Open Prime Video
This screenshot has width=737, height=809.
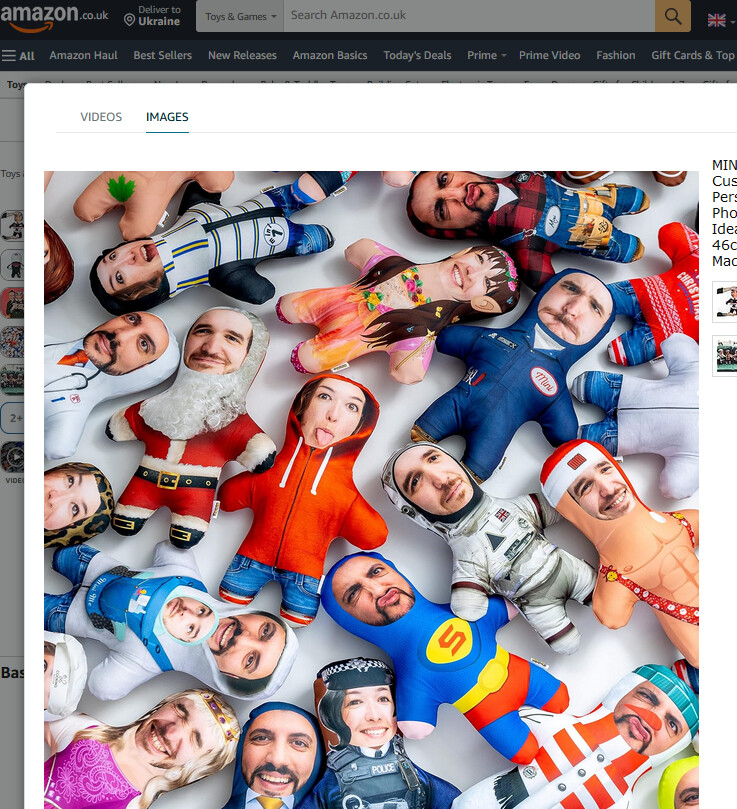(x=549, y=55)
